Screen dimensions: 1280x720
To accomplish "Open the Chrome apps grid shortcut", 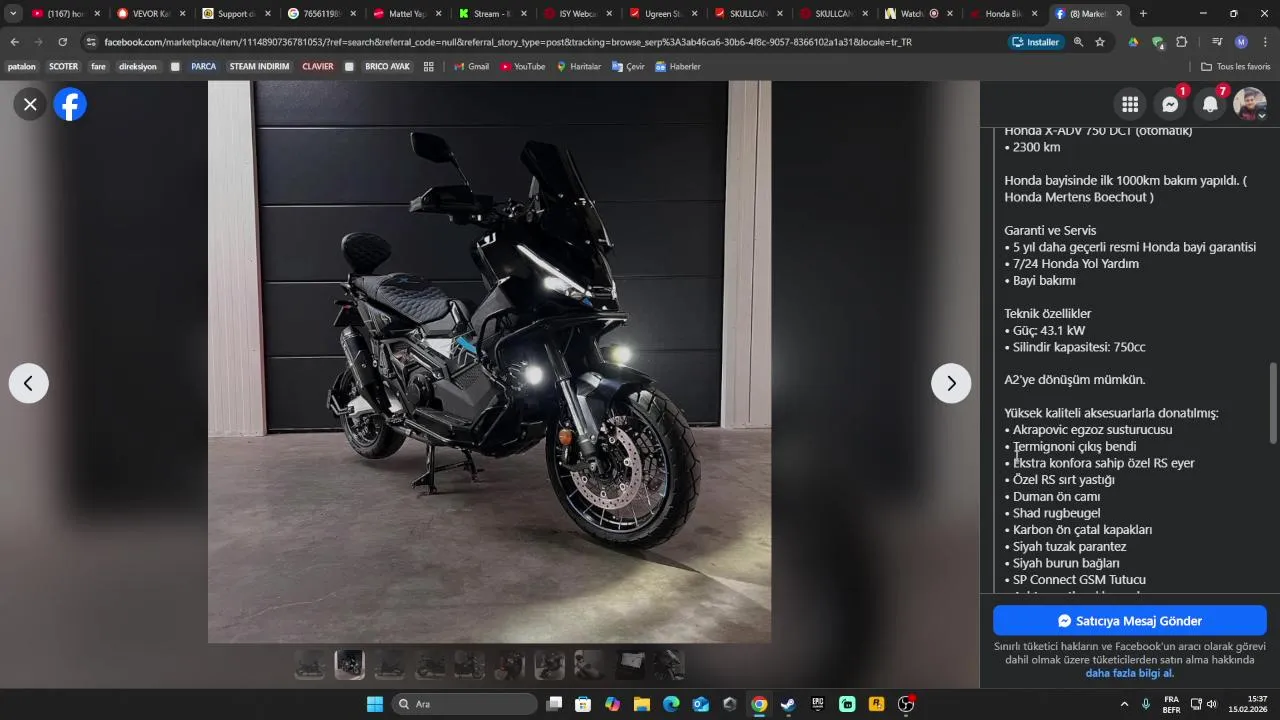I will coord(429,66).
